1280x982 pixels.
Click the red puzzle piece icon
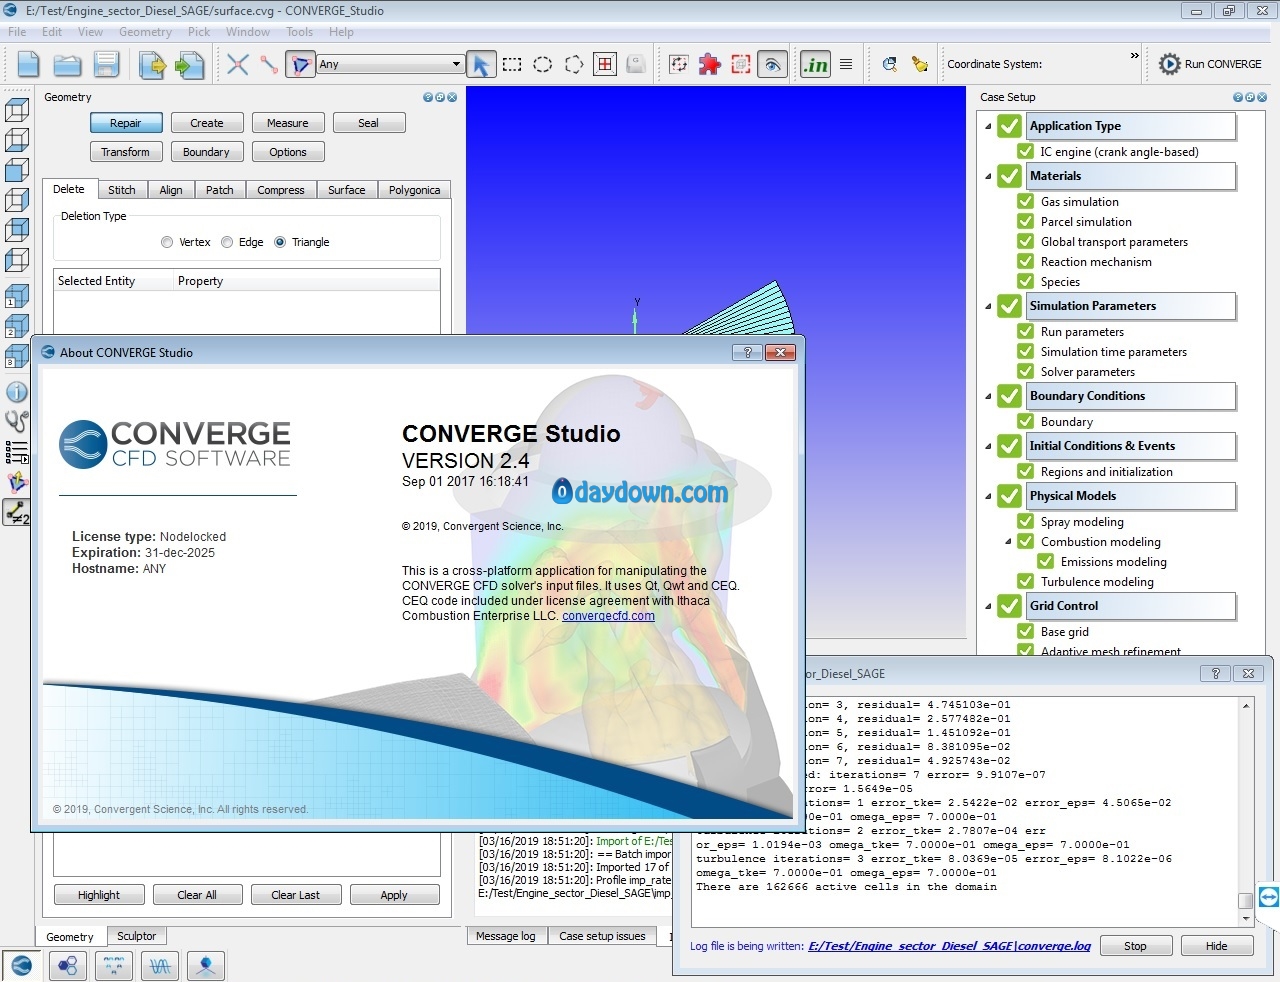pyautogui.click(x=709, y=65)
